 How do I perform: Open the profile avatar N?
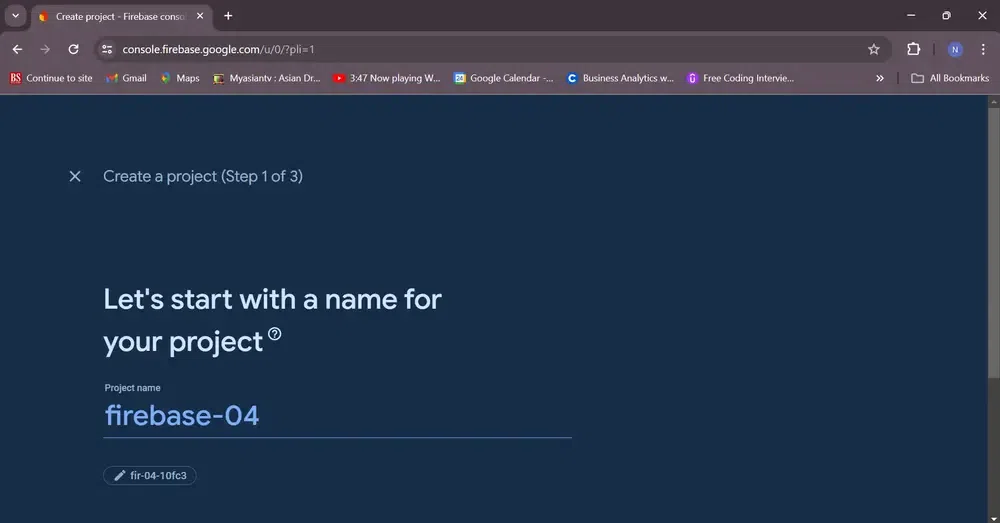(x=955, y=50)
